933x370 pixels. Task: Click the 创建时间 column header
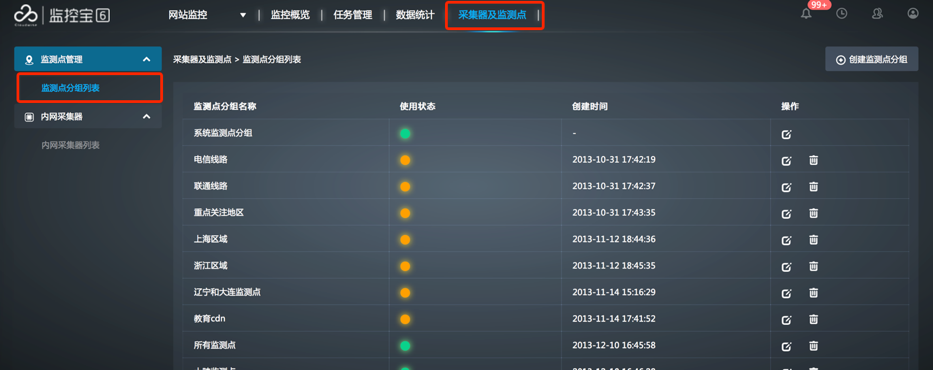point(590,106)
